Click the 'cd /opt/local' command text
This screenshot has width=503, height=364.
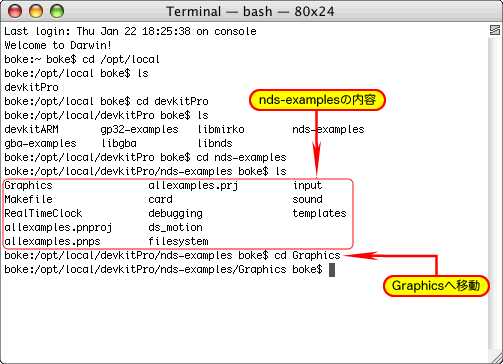(x=121, y=59)
